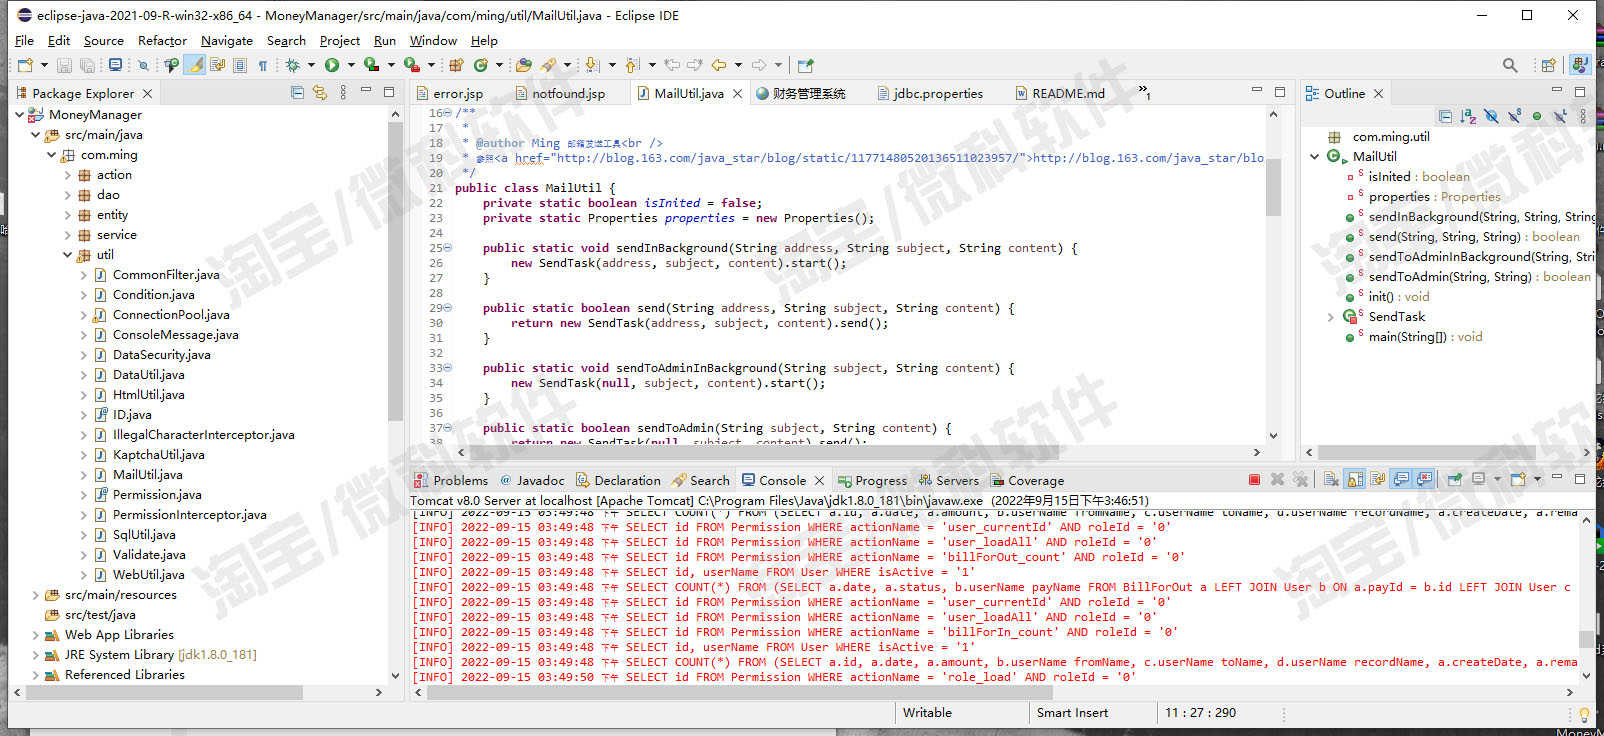The image size is (1604, 736).
Task: Switch to jdbc.properties tab
Action: click(x=930, y=93)
